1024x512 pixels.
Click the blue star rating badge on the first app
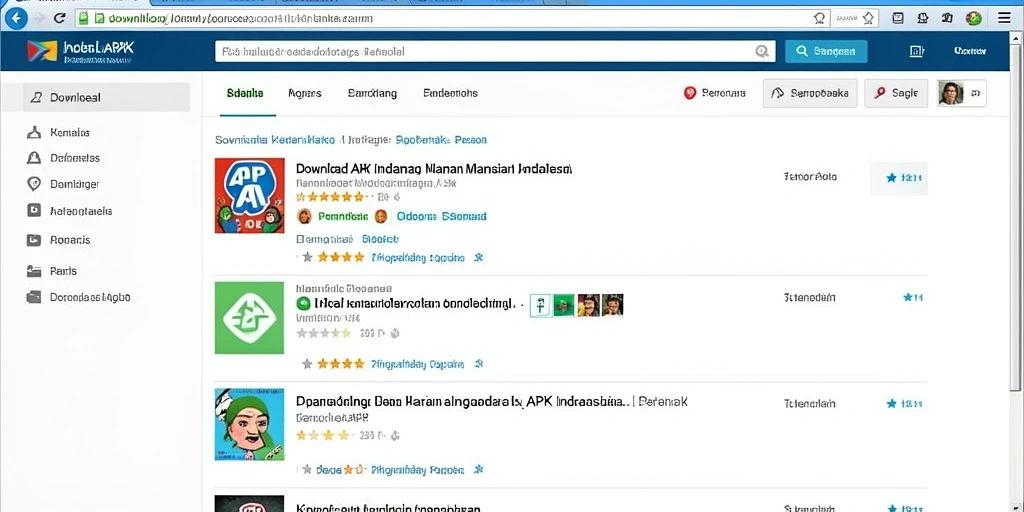click(x=899, y=178)
